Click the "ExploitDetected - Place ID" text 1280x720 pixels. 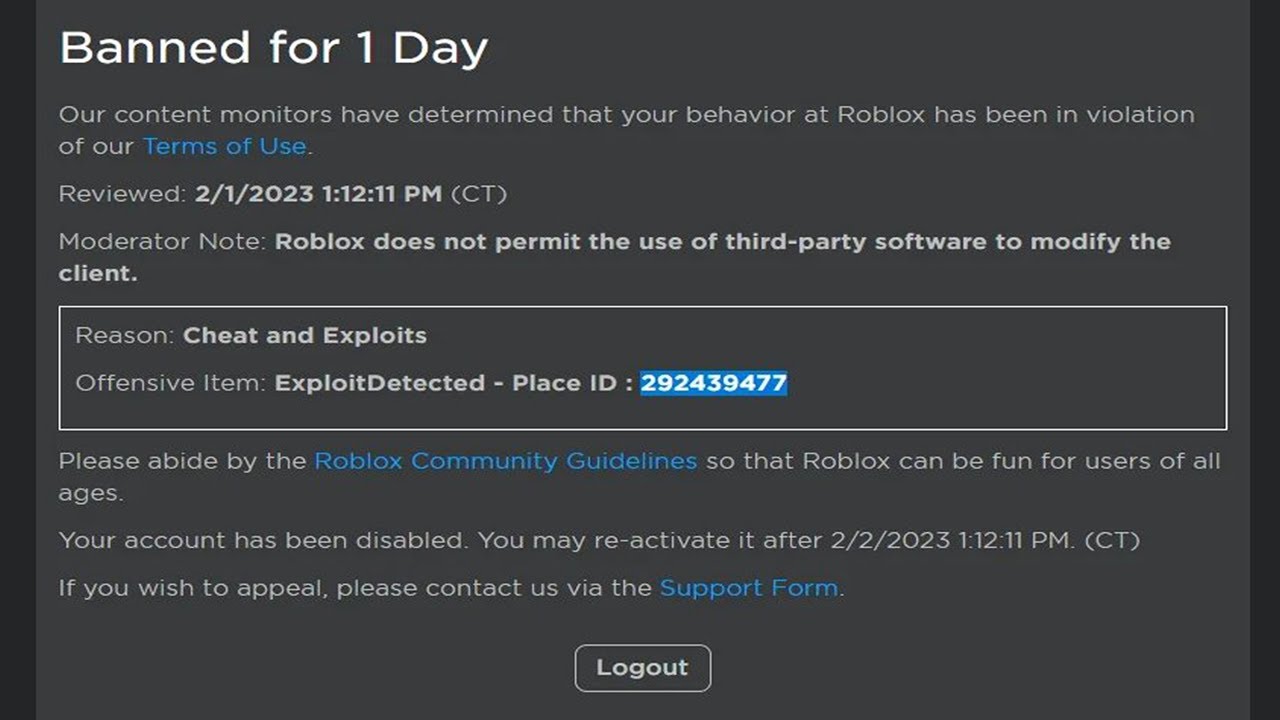click(452, 383)
